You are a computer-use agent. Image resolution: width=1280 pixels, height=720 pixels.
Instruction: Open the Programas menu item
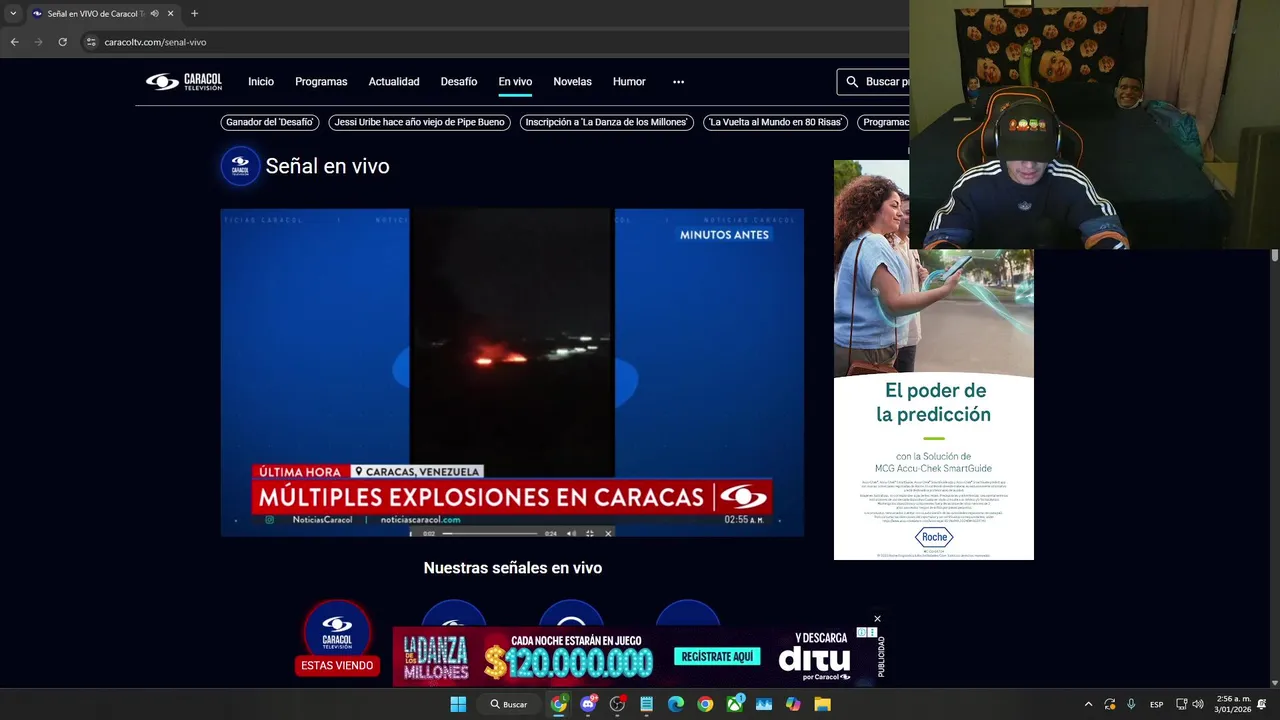point(321,82)
